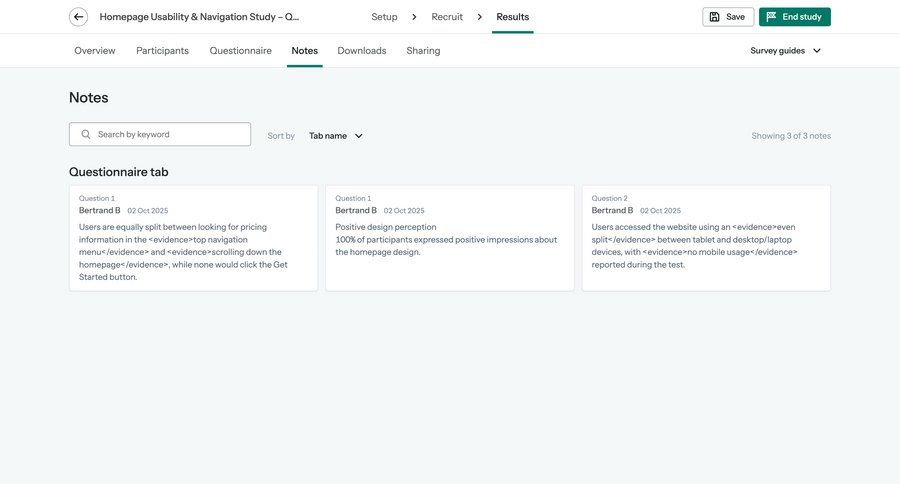Go to the Sharing tab

(423, 51)
